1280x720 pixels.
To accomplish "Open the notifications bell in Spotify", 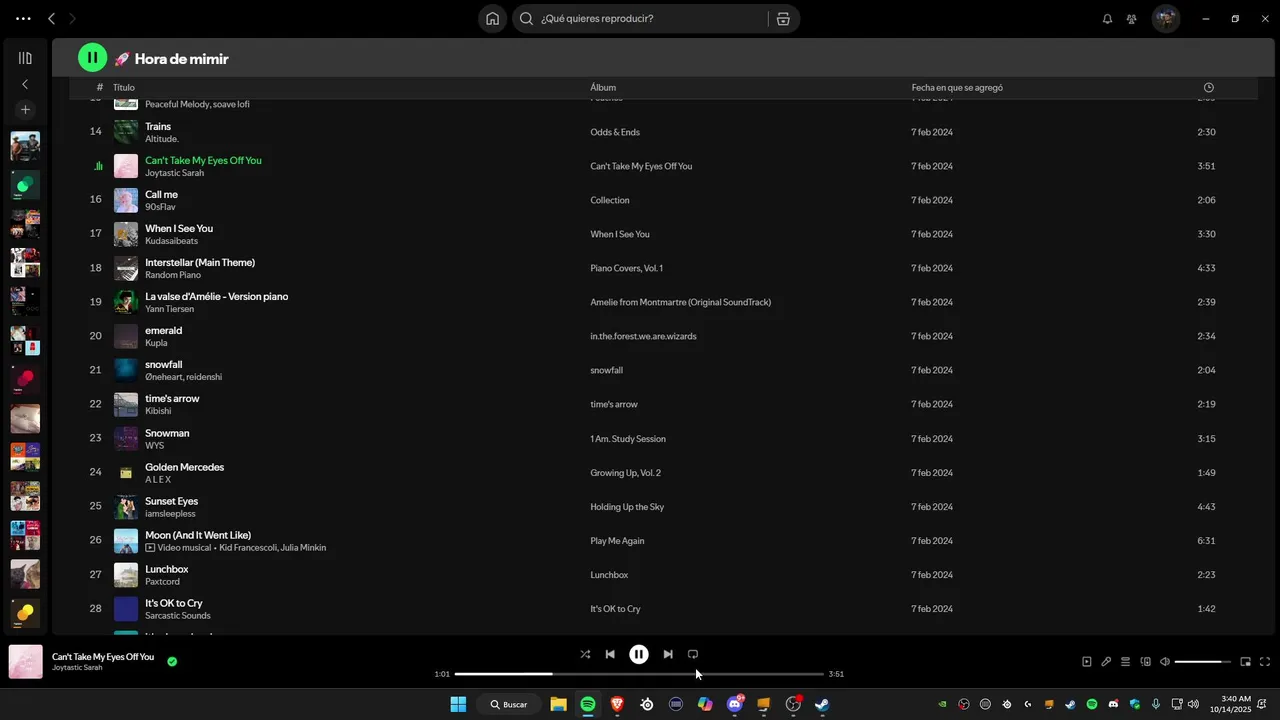I will click(1107, 19).
